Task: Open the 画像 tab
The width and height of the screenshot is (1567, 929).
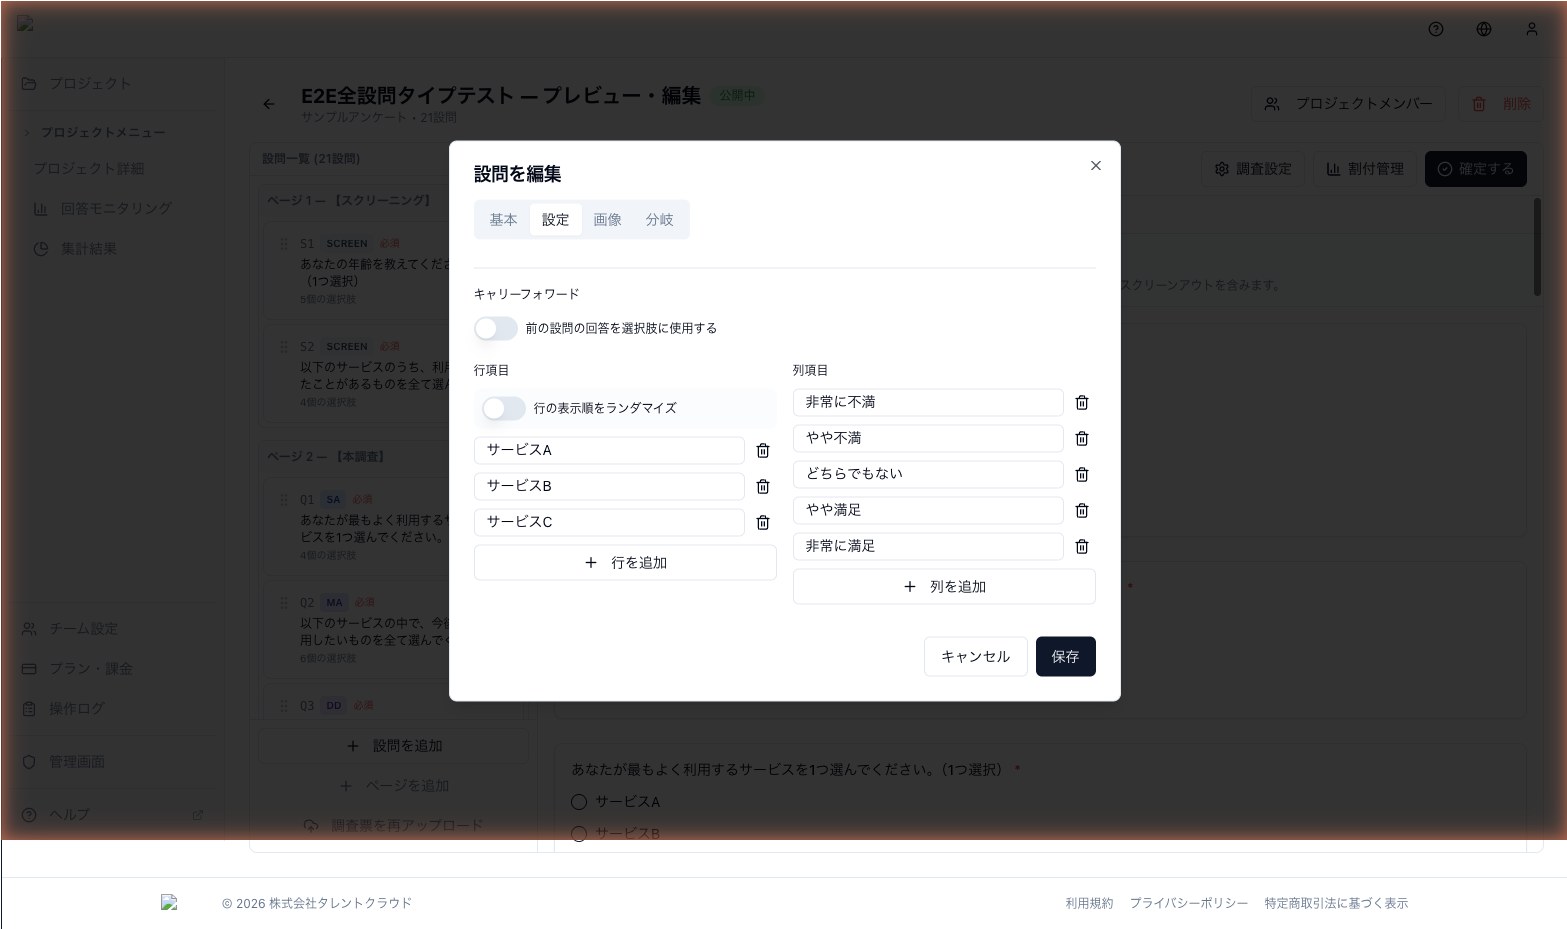Action: (607, 220)
